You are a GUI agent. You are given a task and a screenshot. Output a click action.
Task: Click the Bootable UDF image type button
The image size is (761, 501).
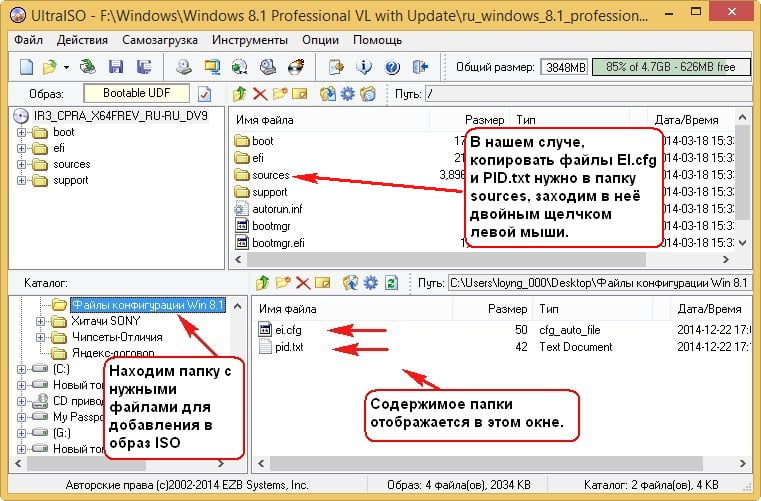[136, 93]
